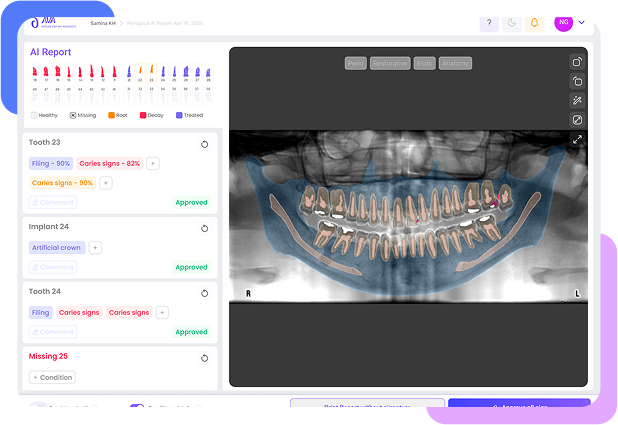Toggle the Perio overlay filter
The height and width of the screenshot is (425, 618).
point(355,63)
